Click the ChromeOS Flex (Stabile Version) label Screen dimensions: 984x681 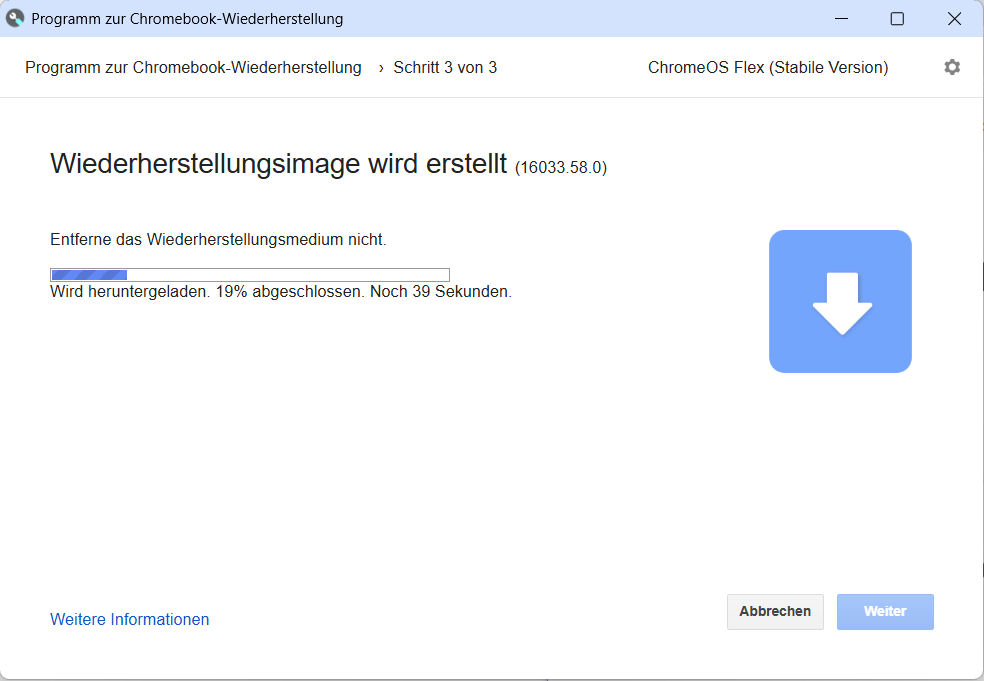click(x=768, y=67)
